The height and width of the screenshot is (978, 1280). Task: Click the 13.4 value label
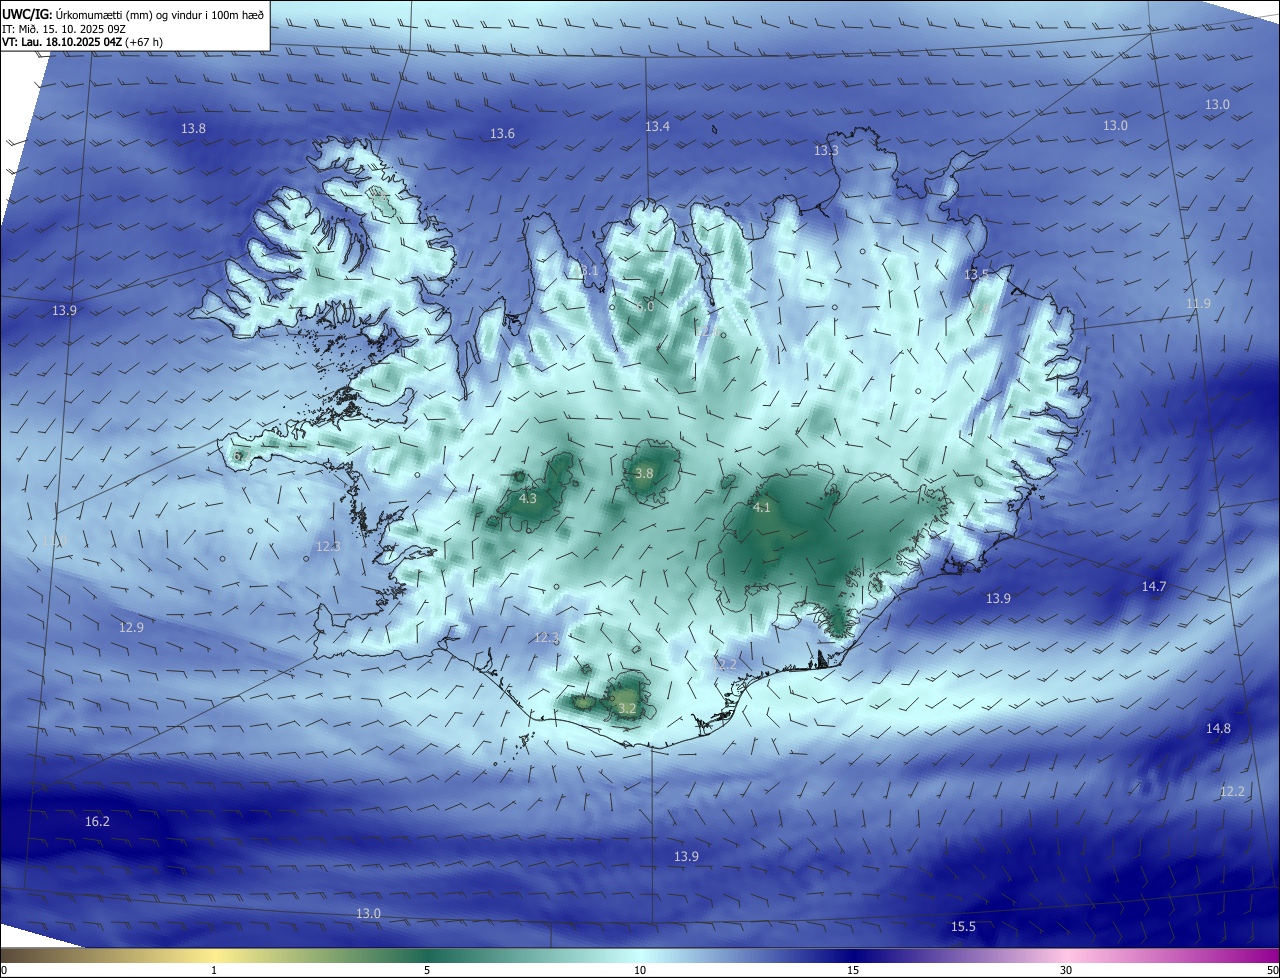point(657,126)
